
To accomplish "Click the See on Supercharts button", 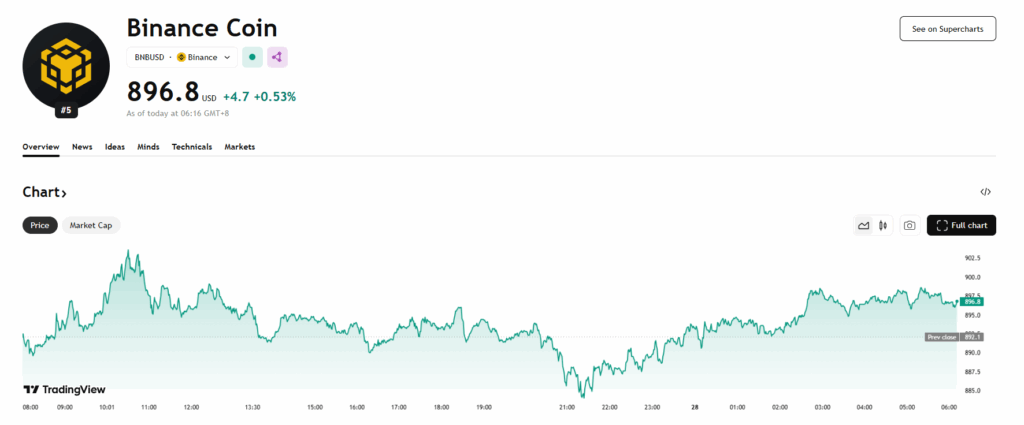I will [x=947, y=29].
